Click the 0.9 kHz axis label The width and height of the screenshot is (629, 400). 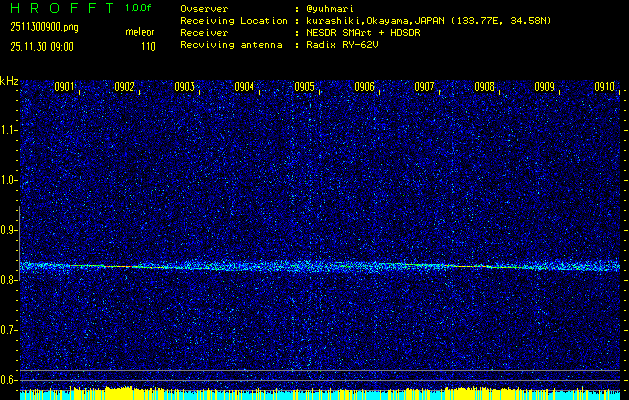(x=8, y=230)
